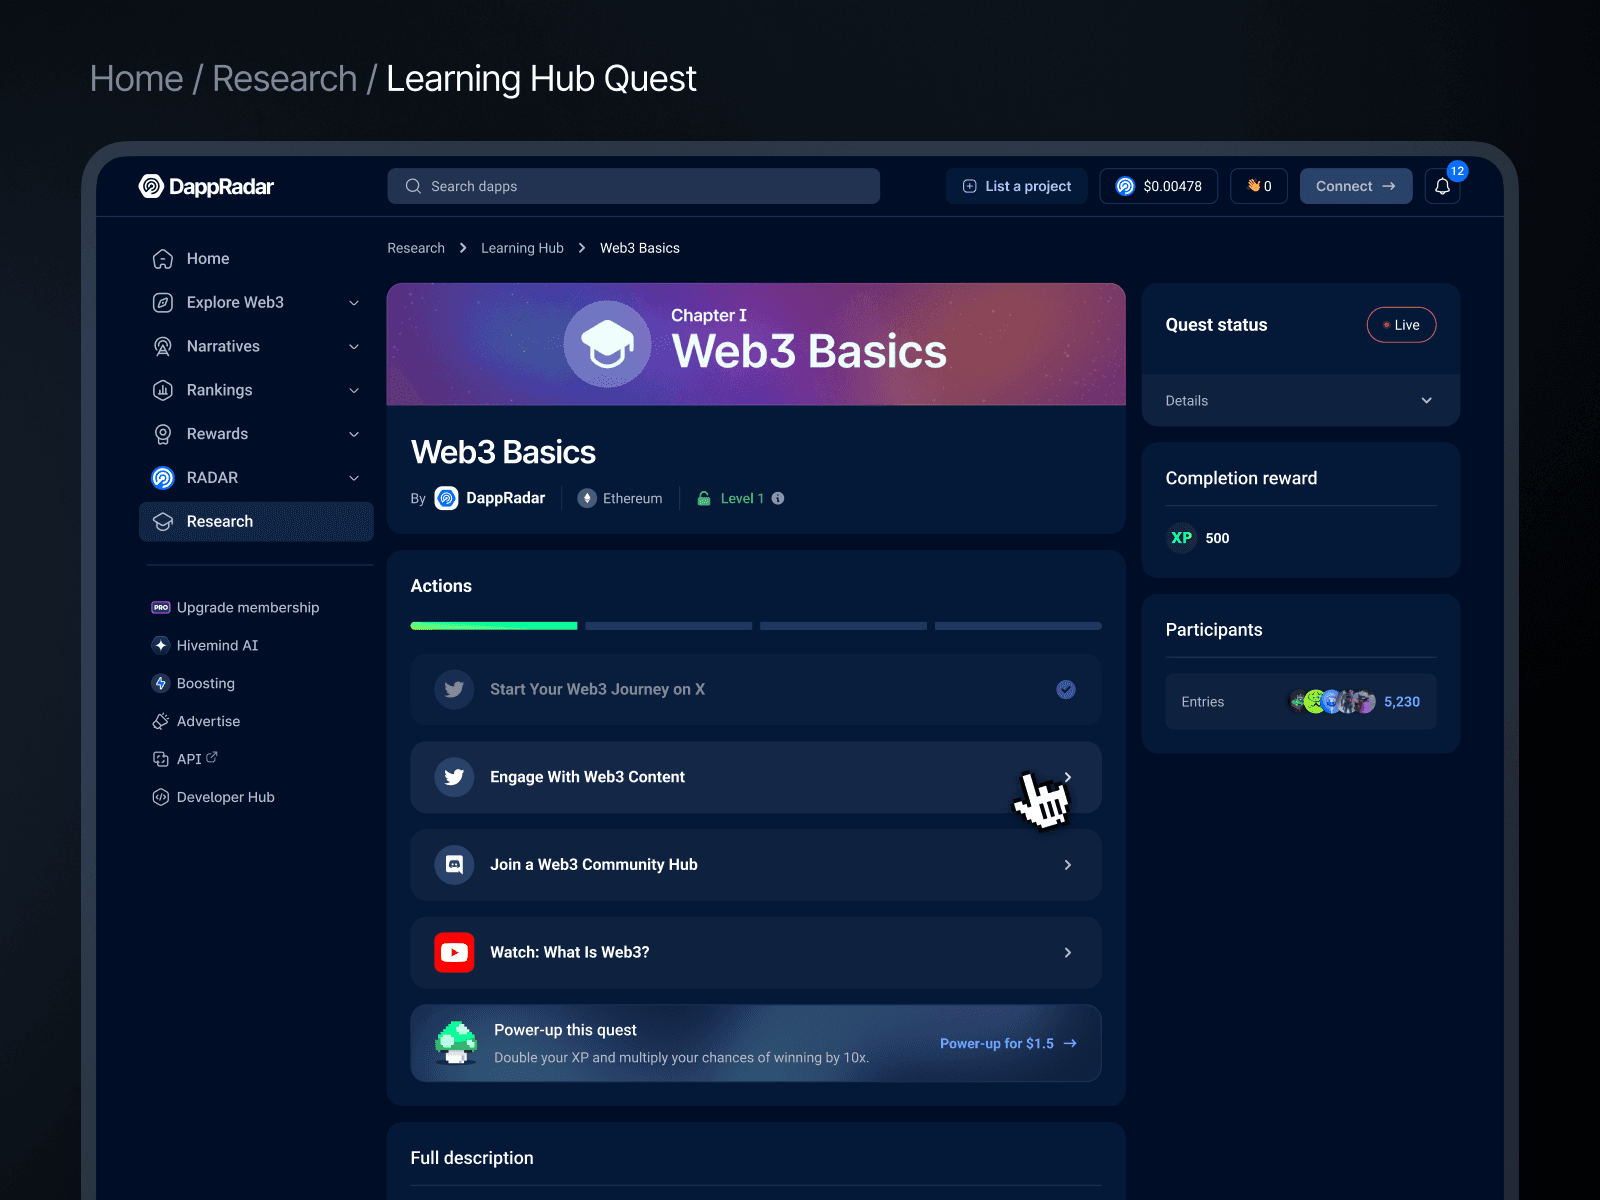Click the Hivemind AI sparkle icon
Image resolution: width=1600 pixels, height=1200 pixels.
pyautogui.click(x=161, y=645)
